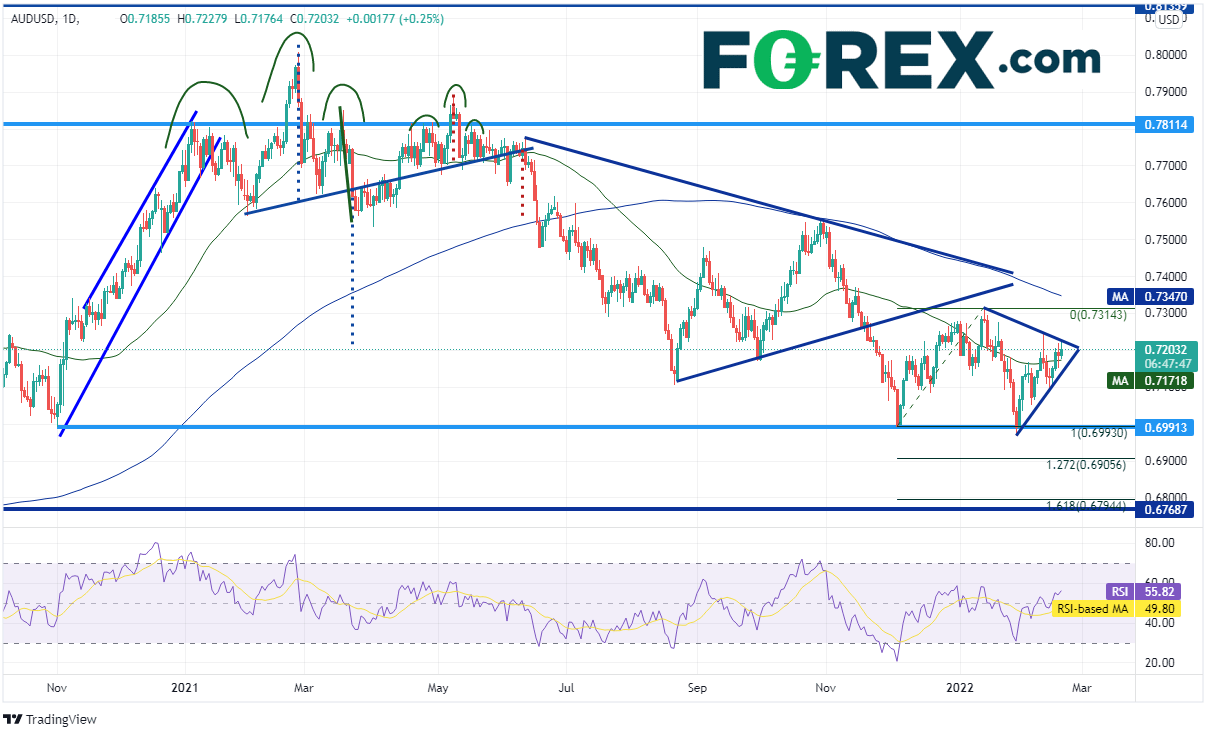Screen dimensions: 1213x737
Task: Click the 2022 label on the time axis
Action: (959, 688)
